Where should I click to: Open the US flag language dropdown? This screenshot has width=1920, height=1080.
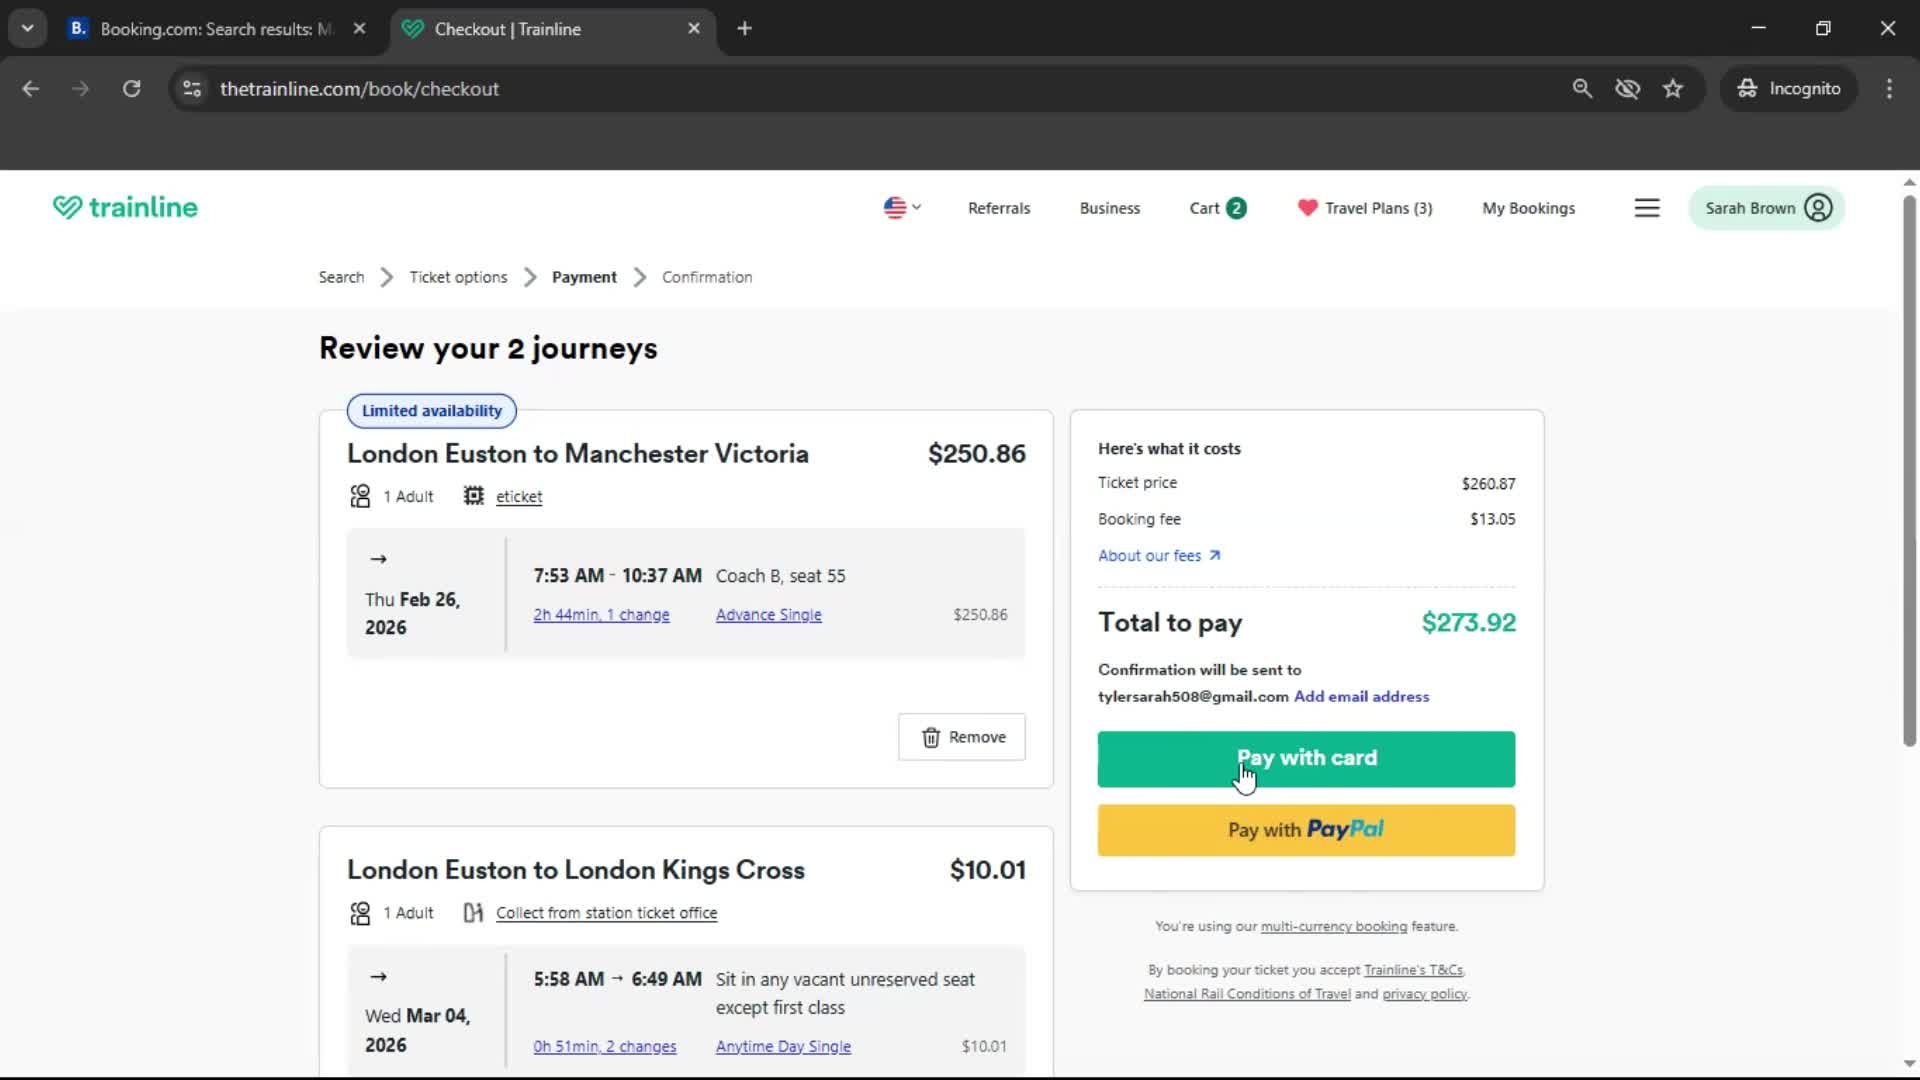(900, 208)
